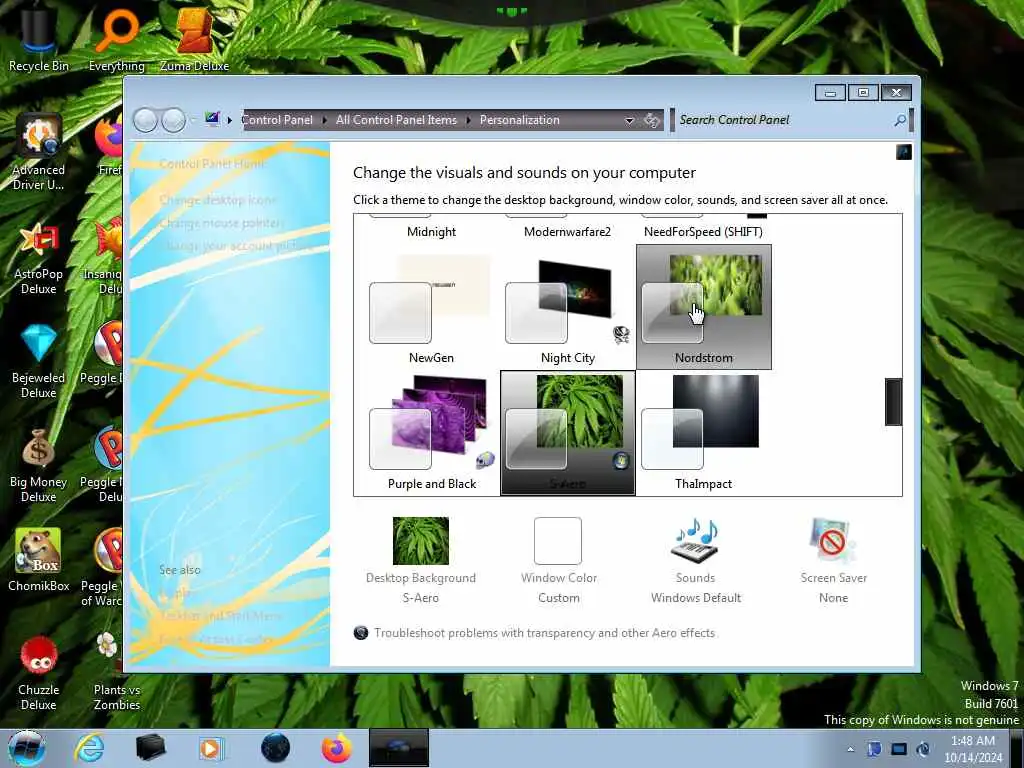Launch Firefox from the taskbar
This screenshot has height=768, width=1024.
pos(336,748)
